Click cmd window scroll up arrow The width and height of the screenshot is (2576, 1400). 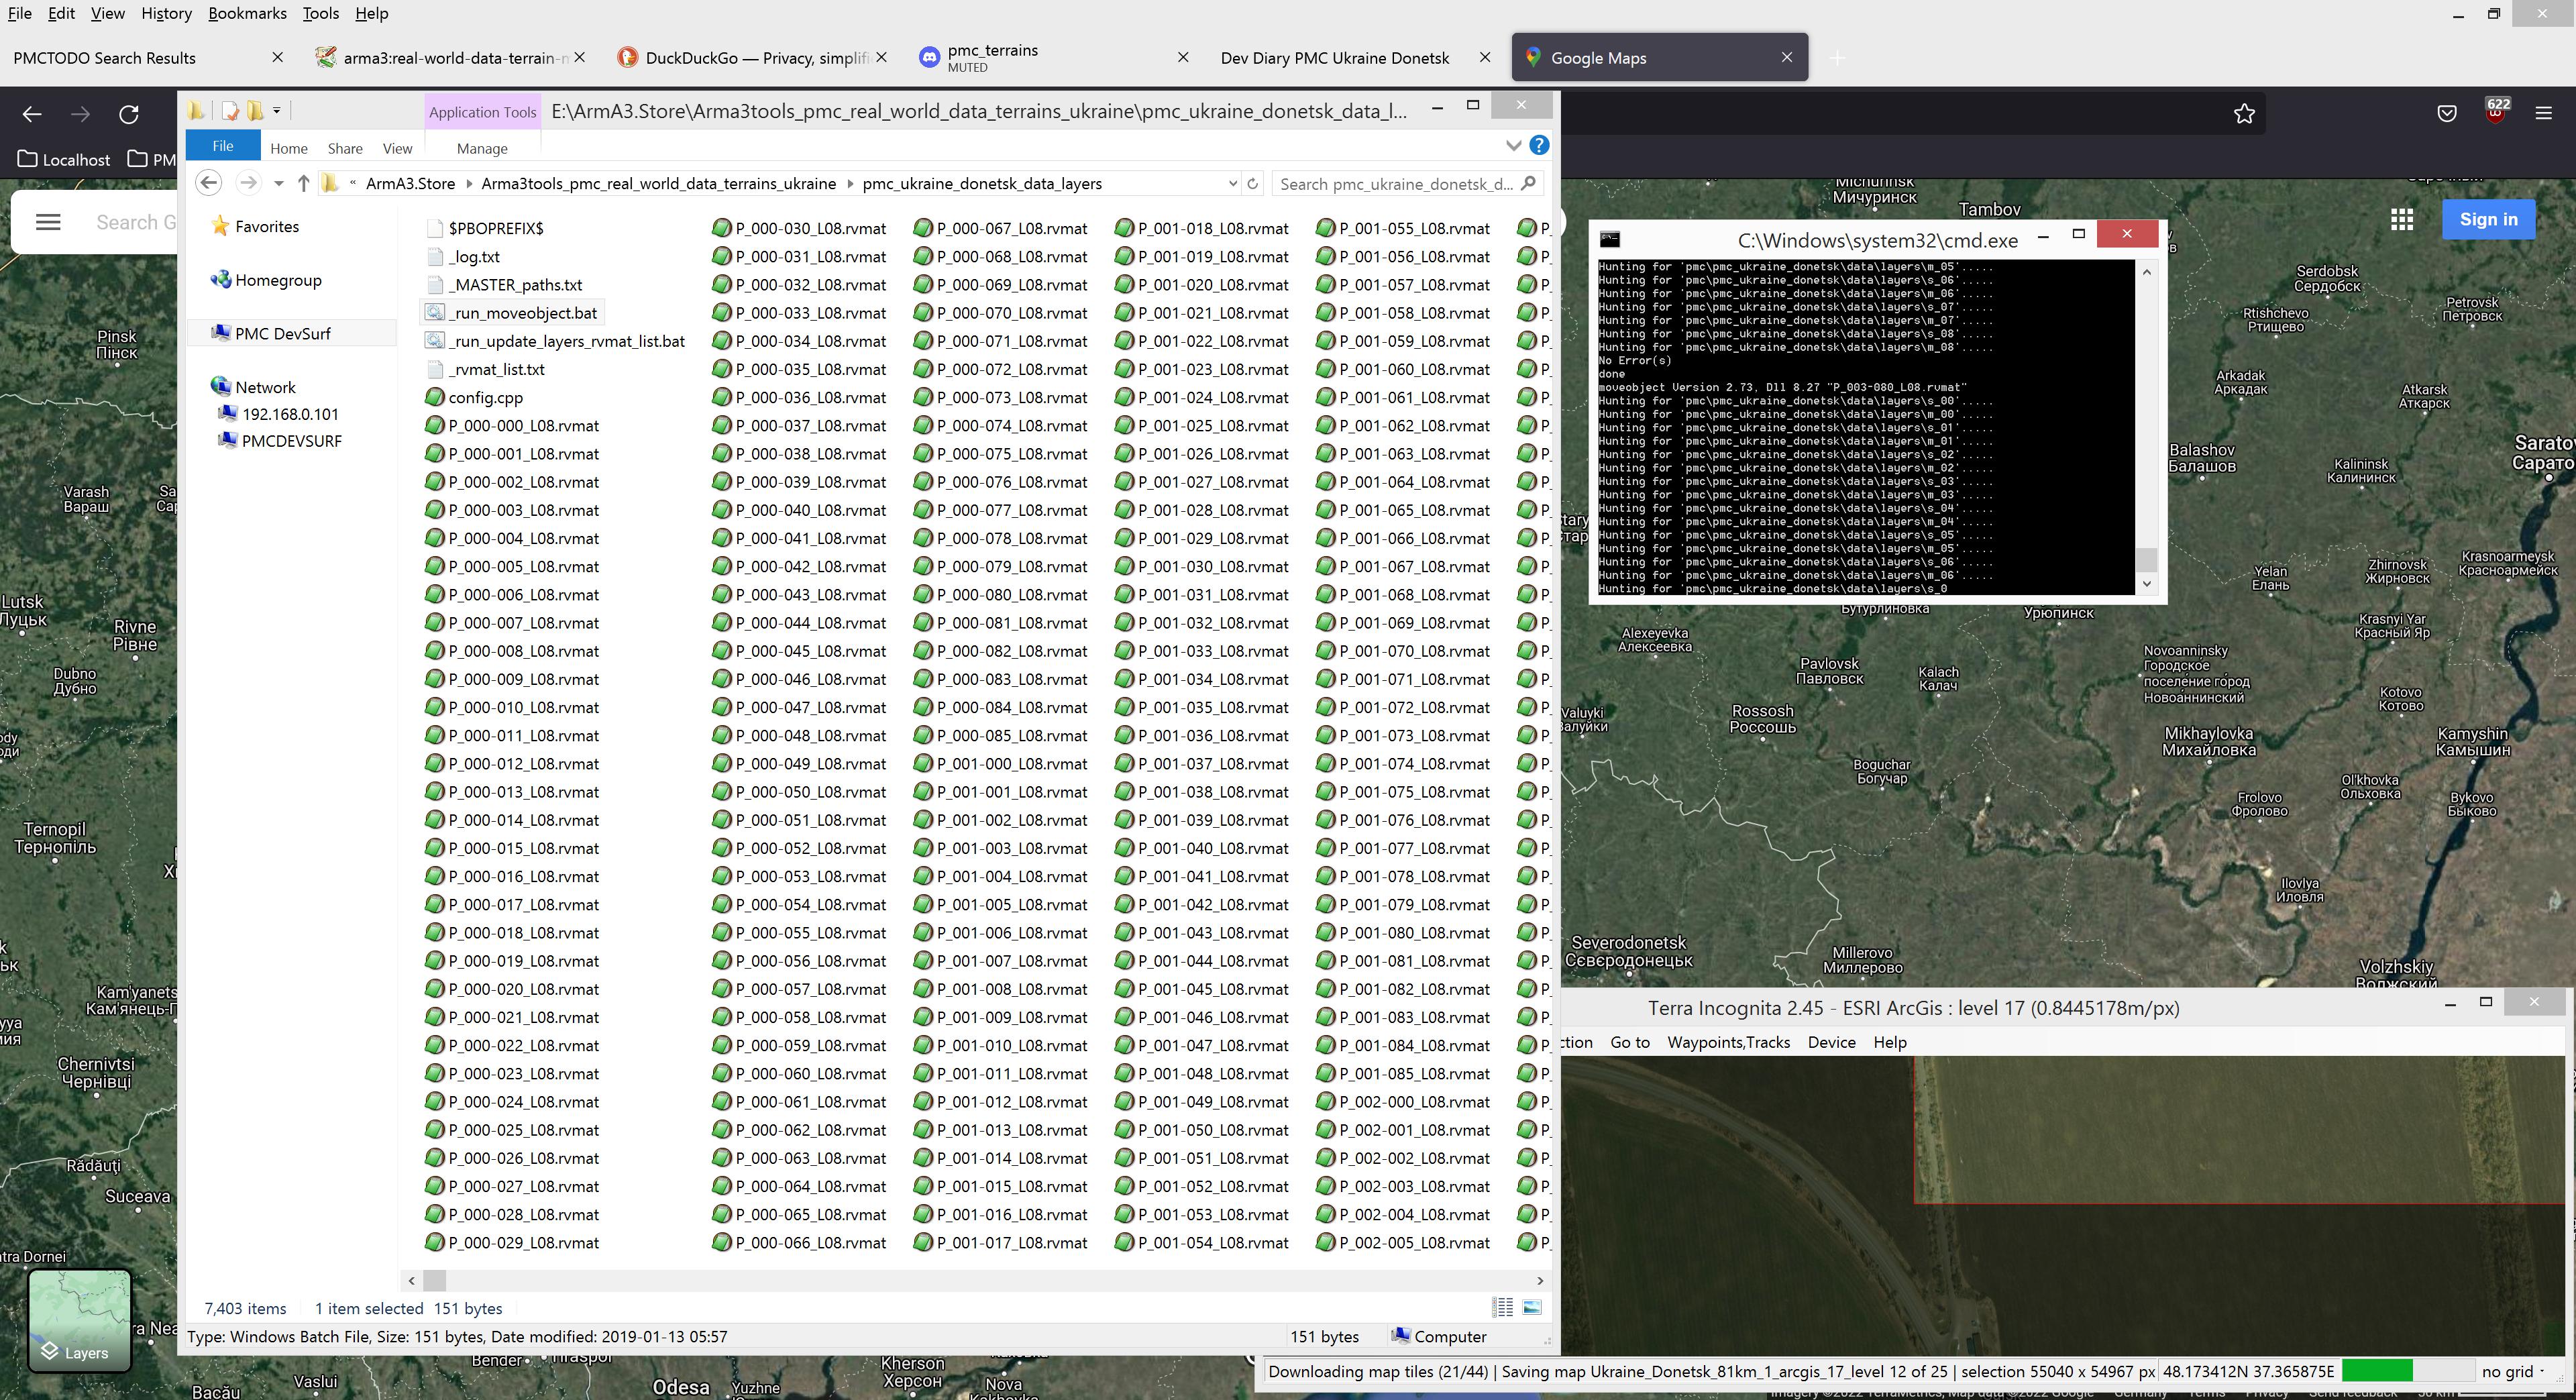point(2146,271)
